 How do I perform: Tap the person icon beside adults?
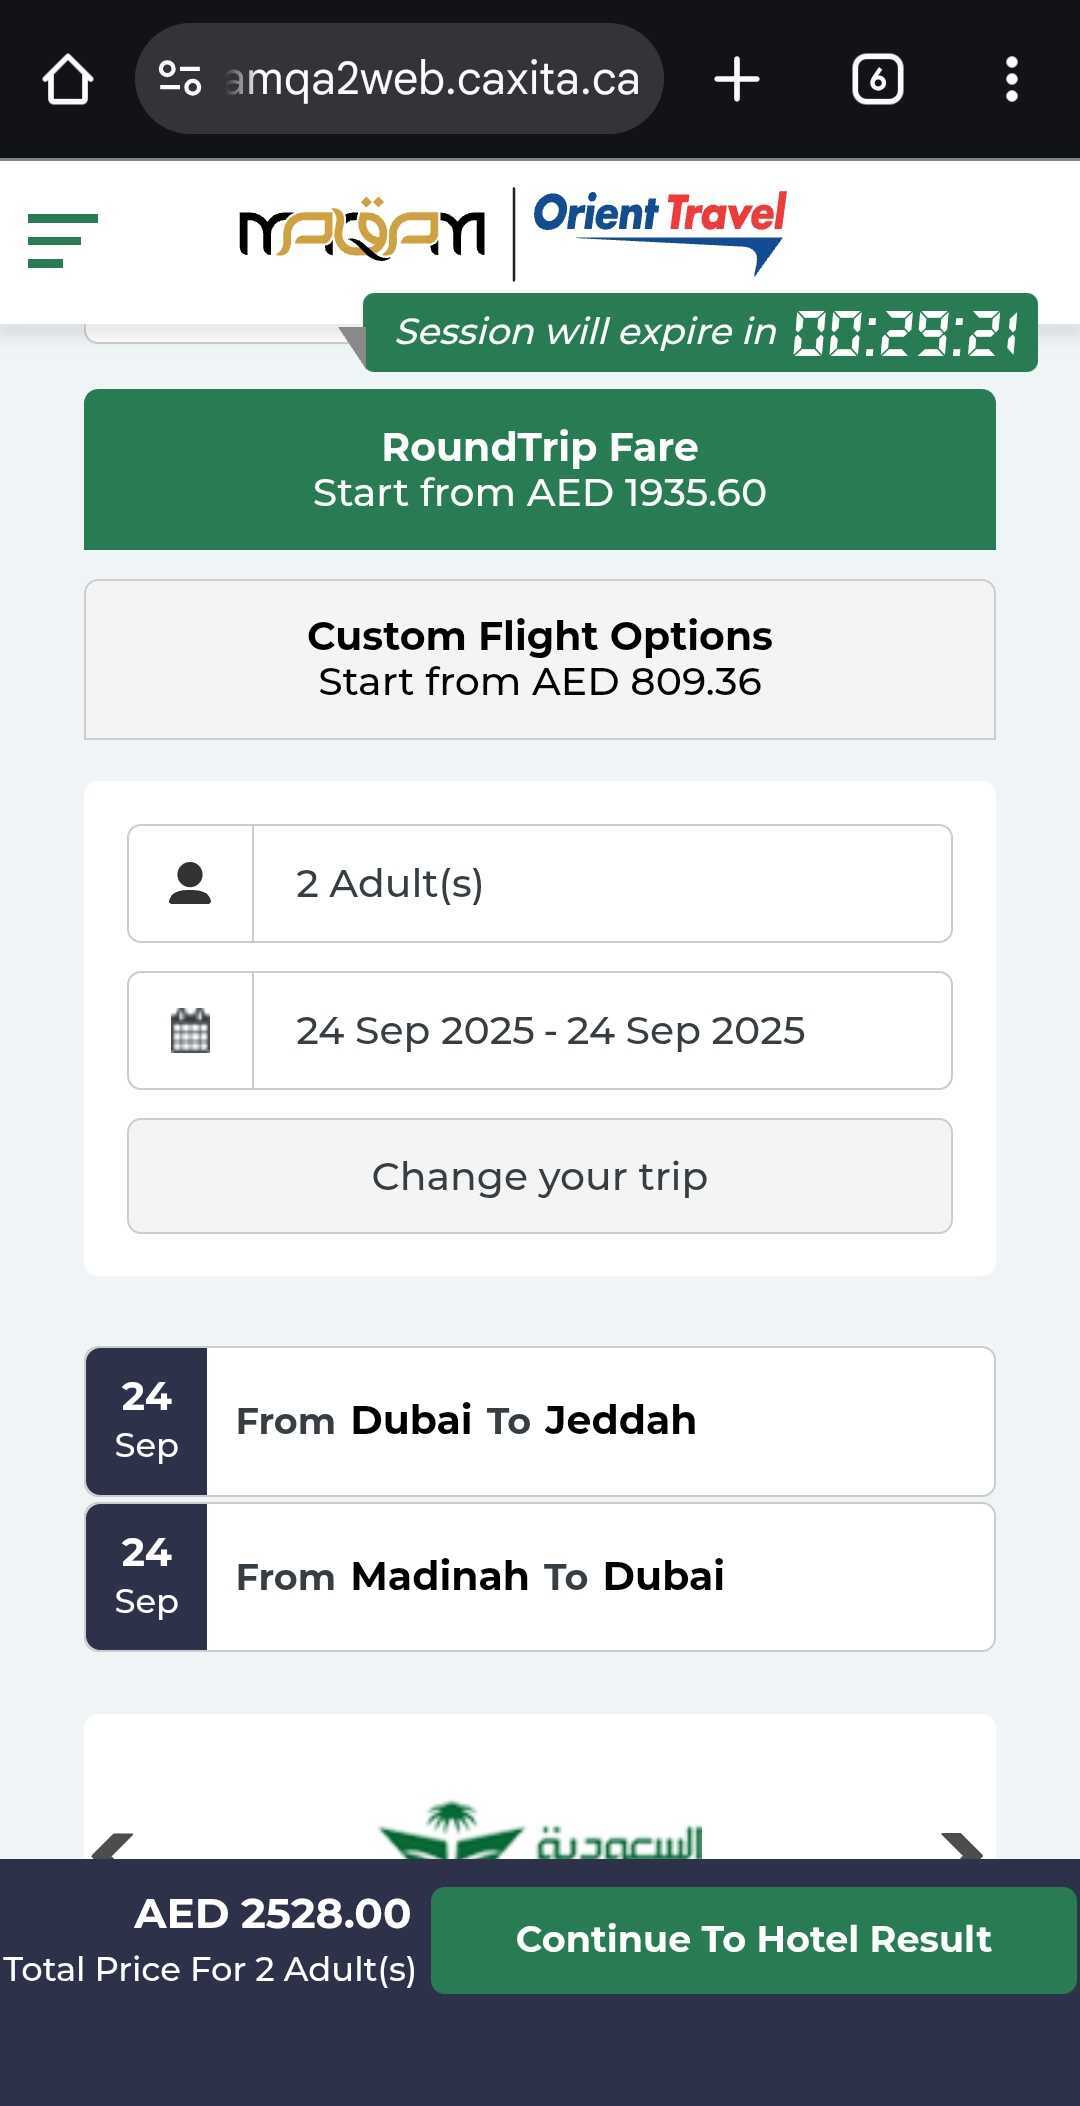pyautogui.click(x=190, y=884)
